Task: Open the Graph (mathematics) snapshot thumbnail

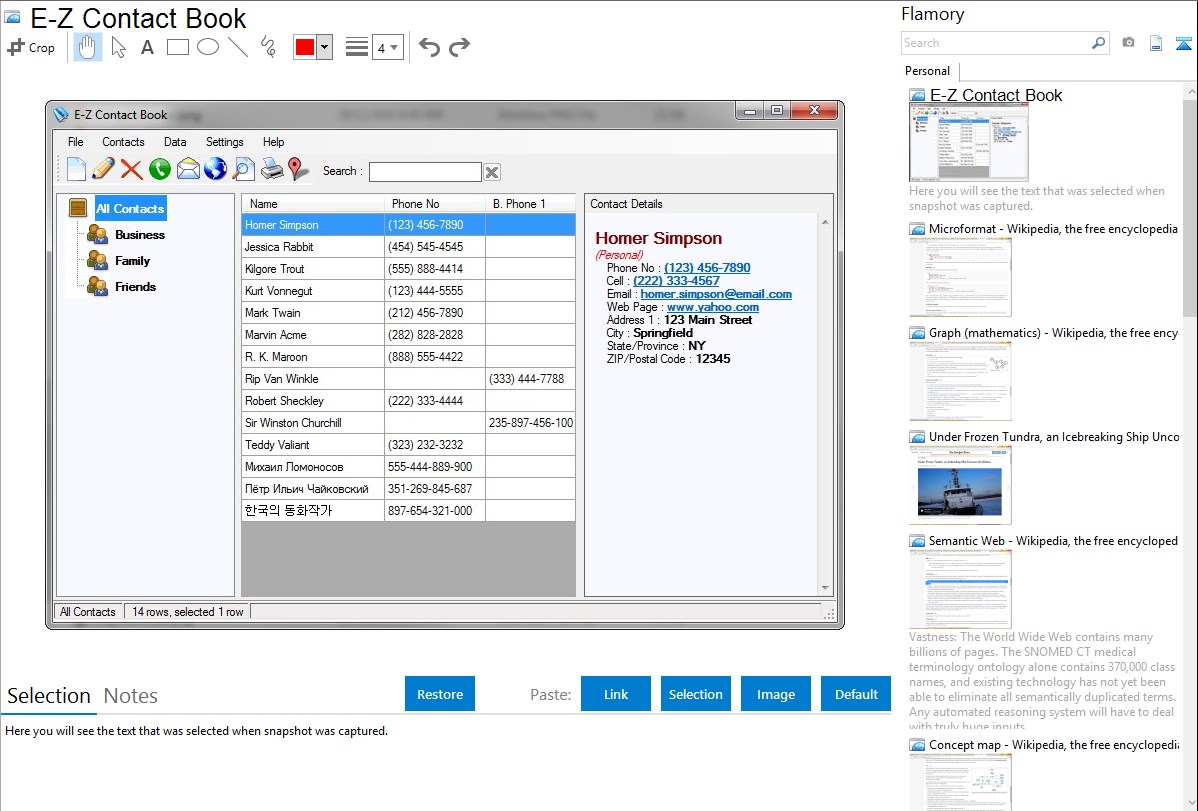Action: pos(960,381)
